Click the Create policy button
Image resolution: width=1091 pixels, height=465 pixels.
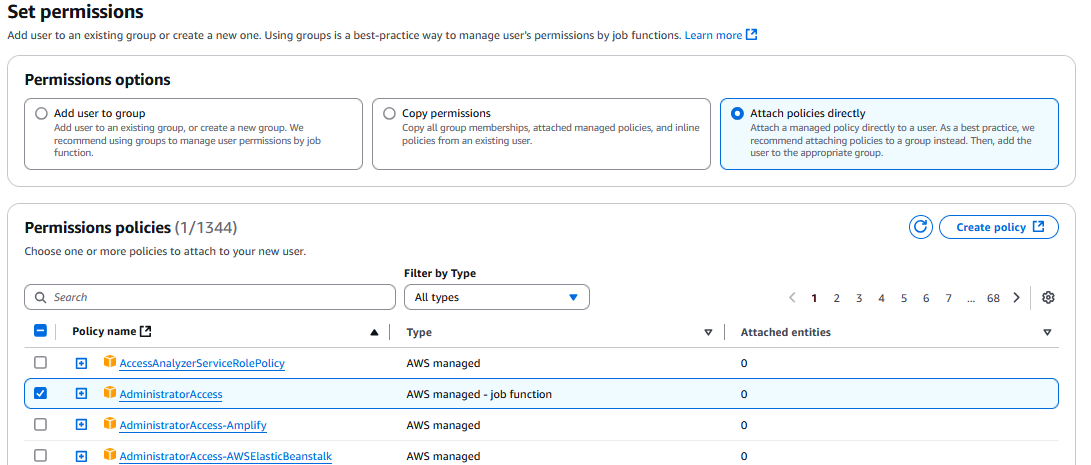998,227
